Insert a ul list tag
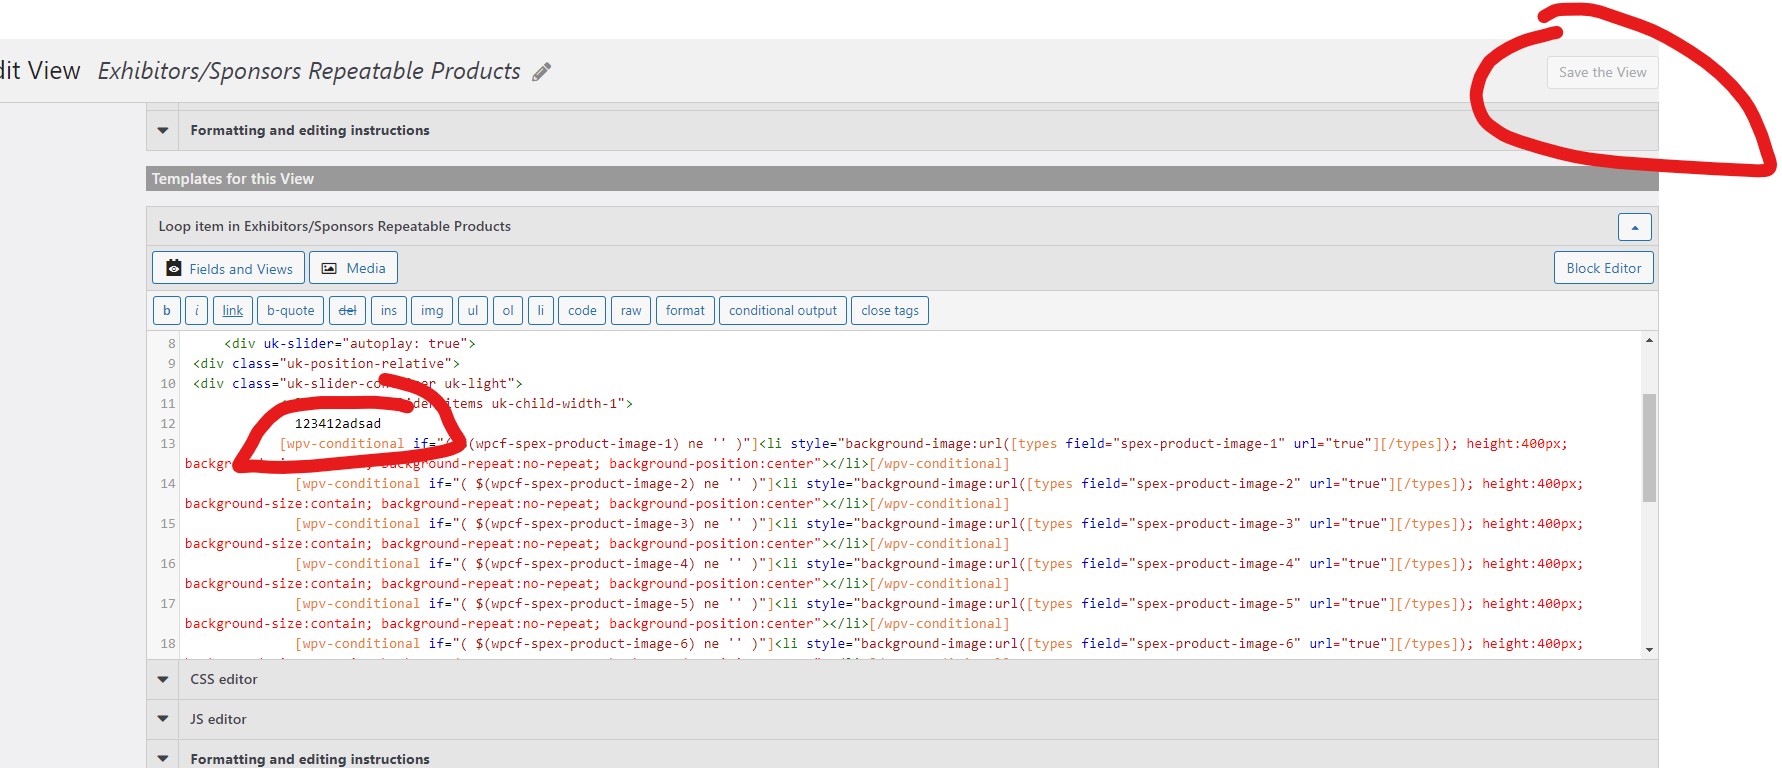The image size is (1782, 768). coord(473,310)
